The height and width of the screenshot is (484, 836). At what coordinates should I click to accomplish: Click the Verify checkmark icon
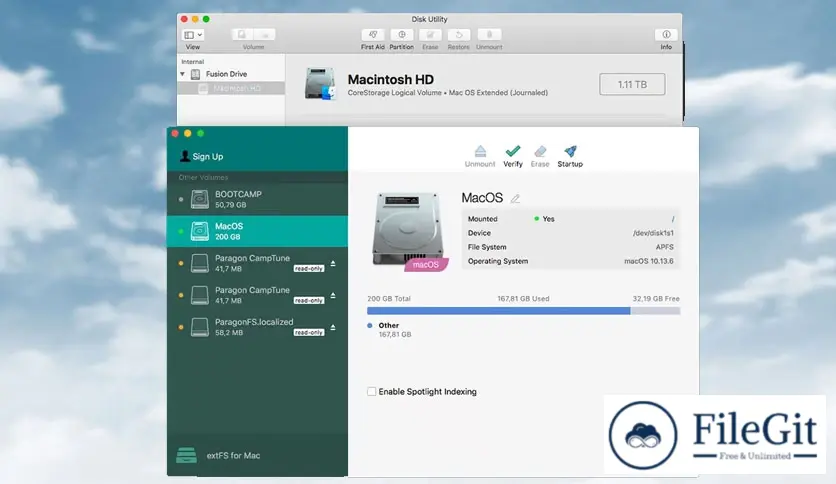[x=513, y=151]
